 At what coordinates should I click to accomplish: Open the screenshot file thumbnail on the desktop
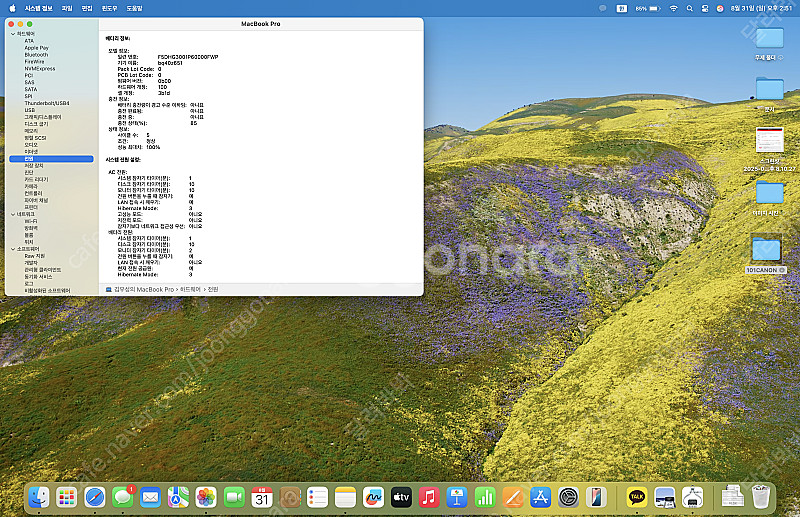click(769, 140)
